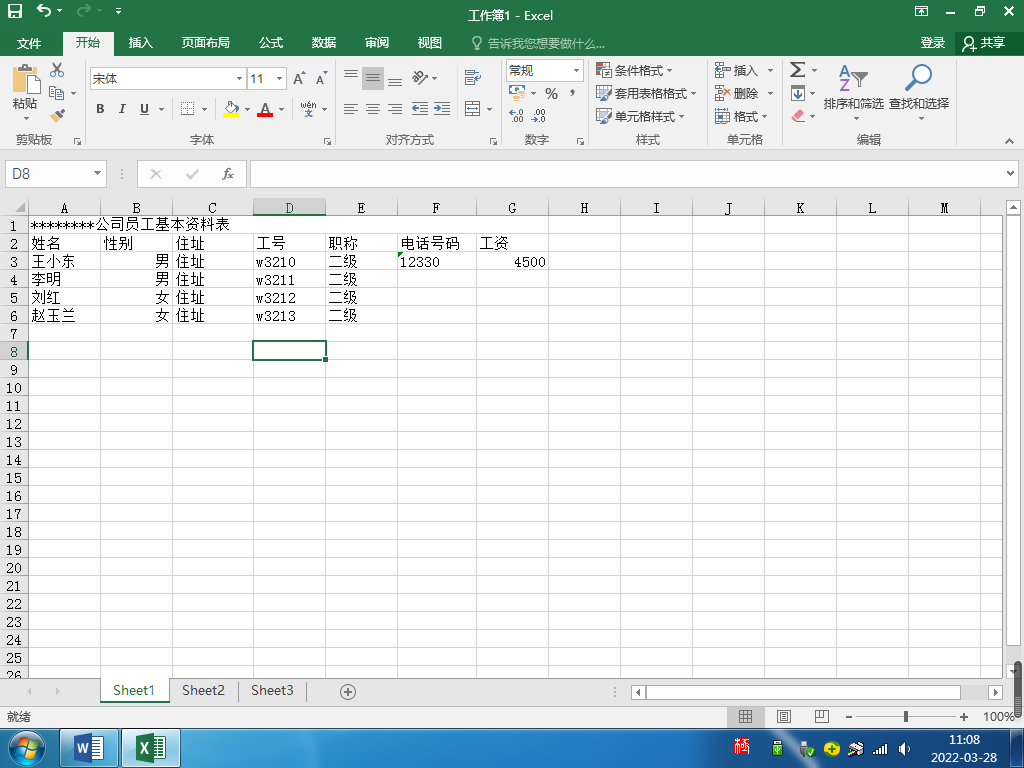
Task: Increase decimal places
Action: click(517, 116)
